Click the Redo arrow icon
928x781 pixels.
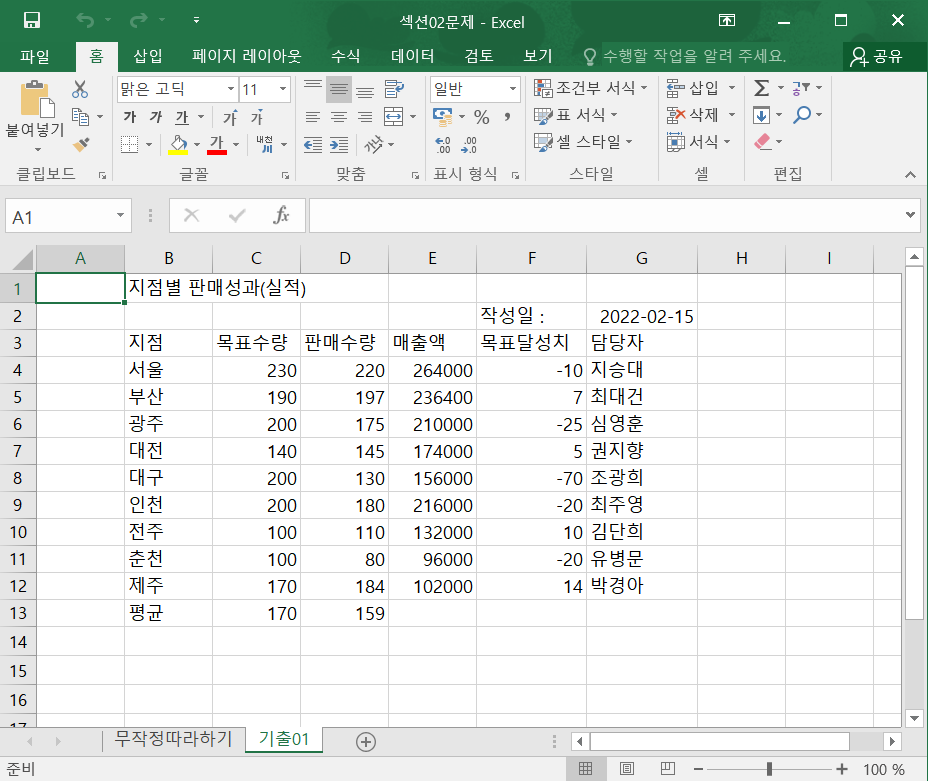[x=138, y=21]
